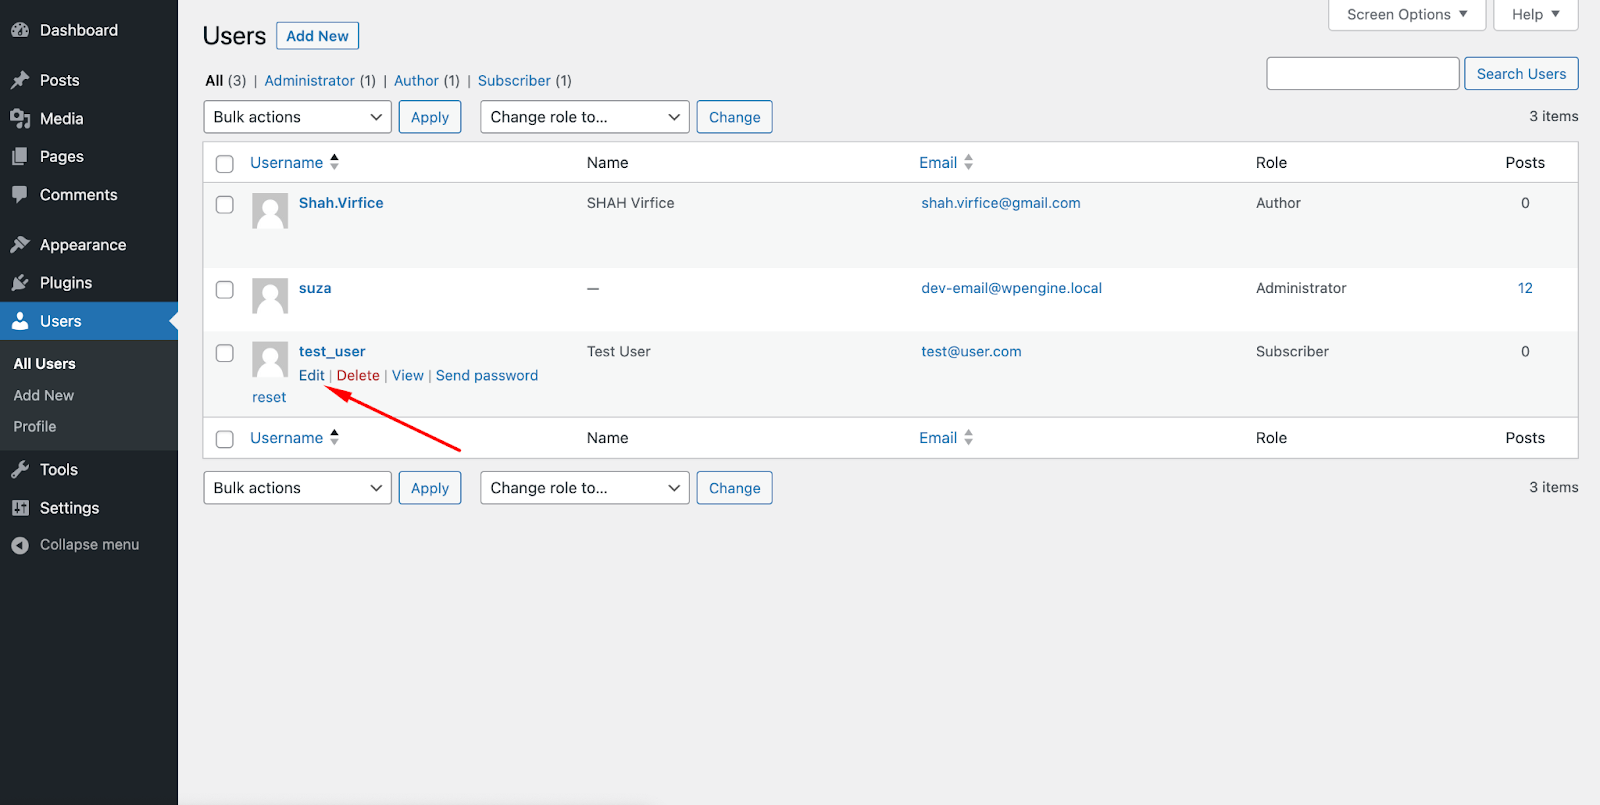The height and width of the screenshot is (805, 1600).
Task: Click the Comments speech bubble icon
Action: 20,195
